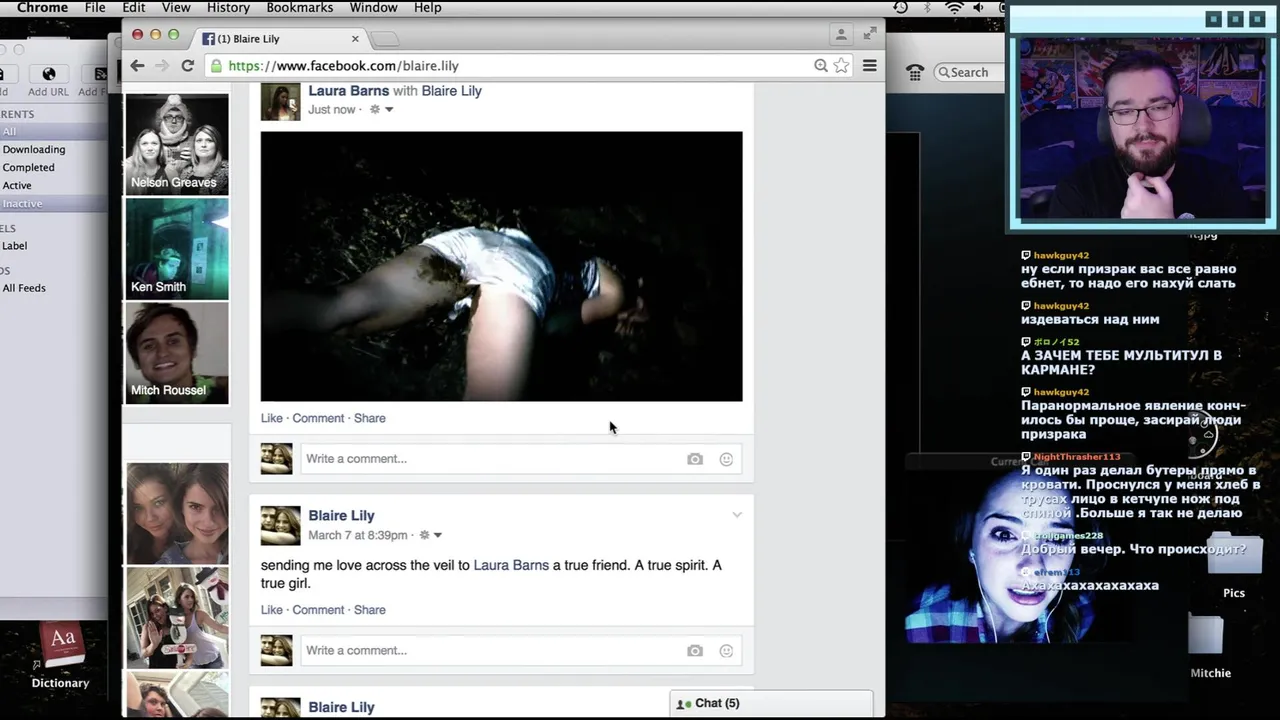Image resolution: width=1280 pixels, height=720 pixels.
Task: Expand options chevron on Blaire Lily post
Action: [x=737, y=515]
